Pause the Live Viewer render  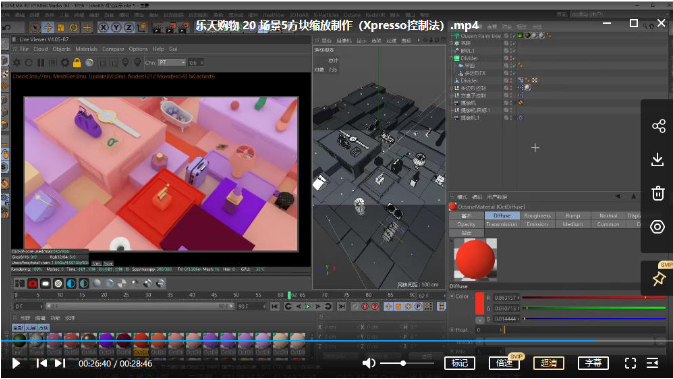coord(41,63)
